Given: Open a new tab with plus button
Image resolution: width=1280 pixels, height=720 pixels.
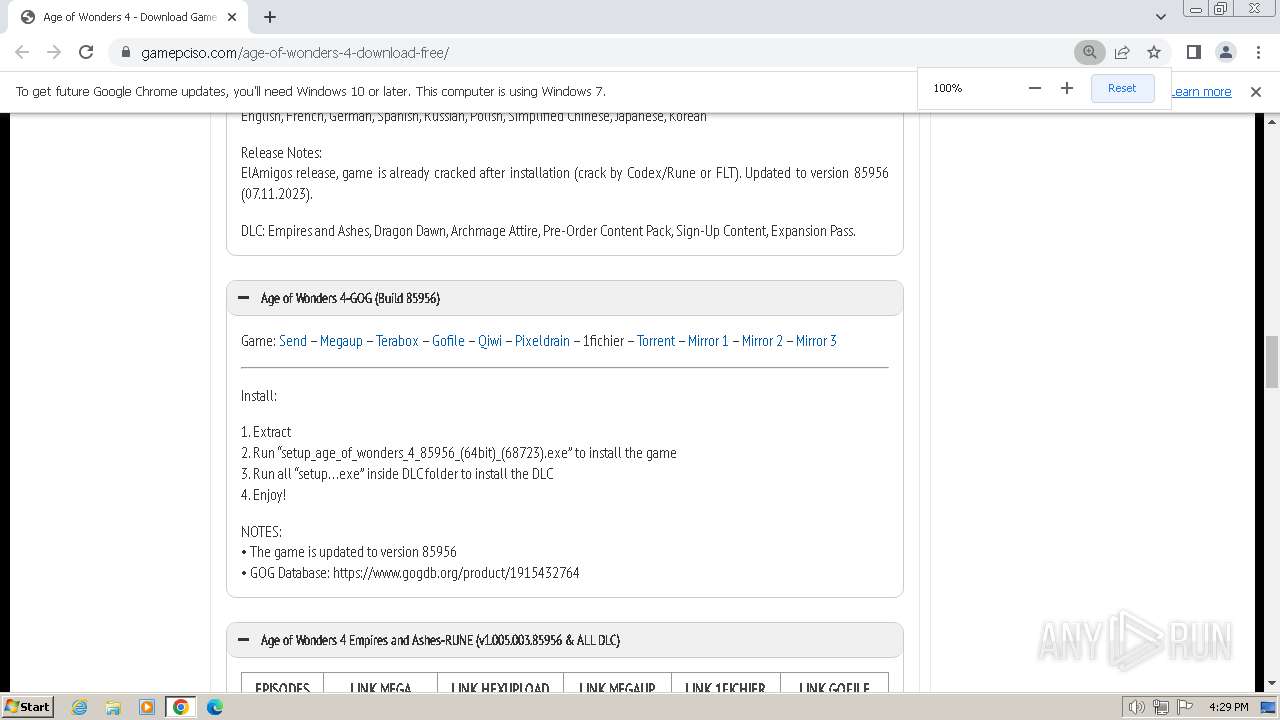Looking at the screenshot, I should [270, 17].
